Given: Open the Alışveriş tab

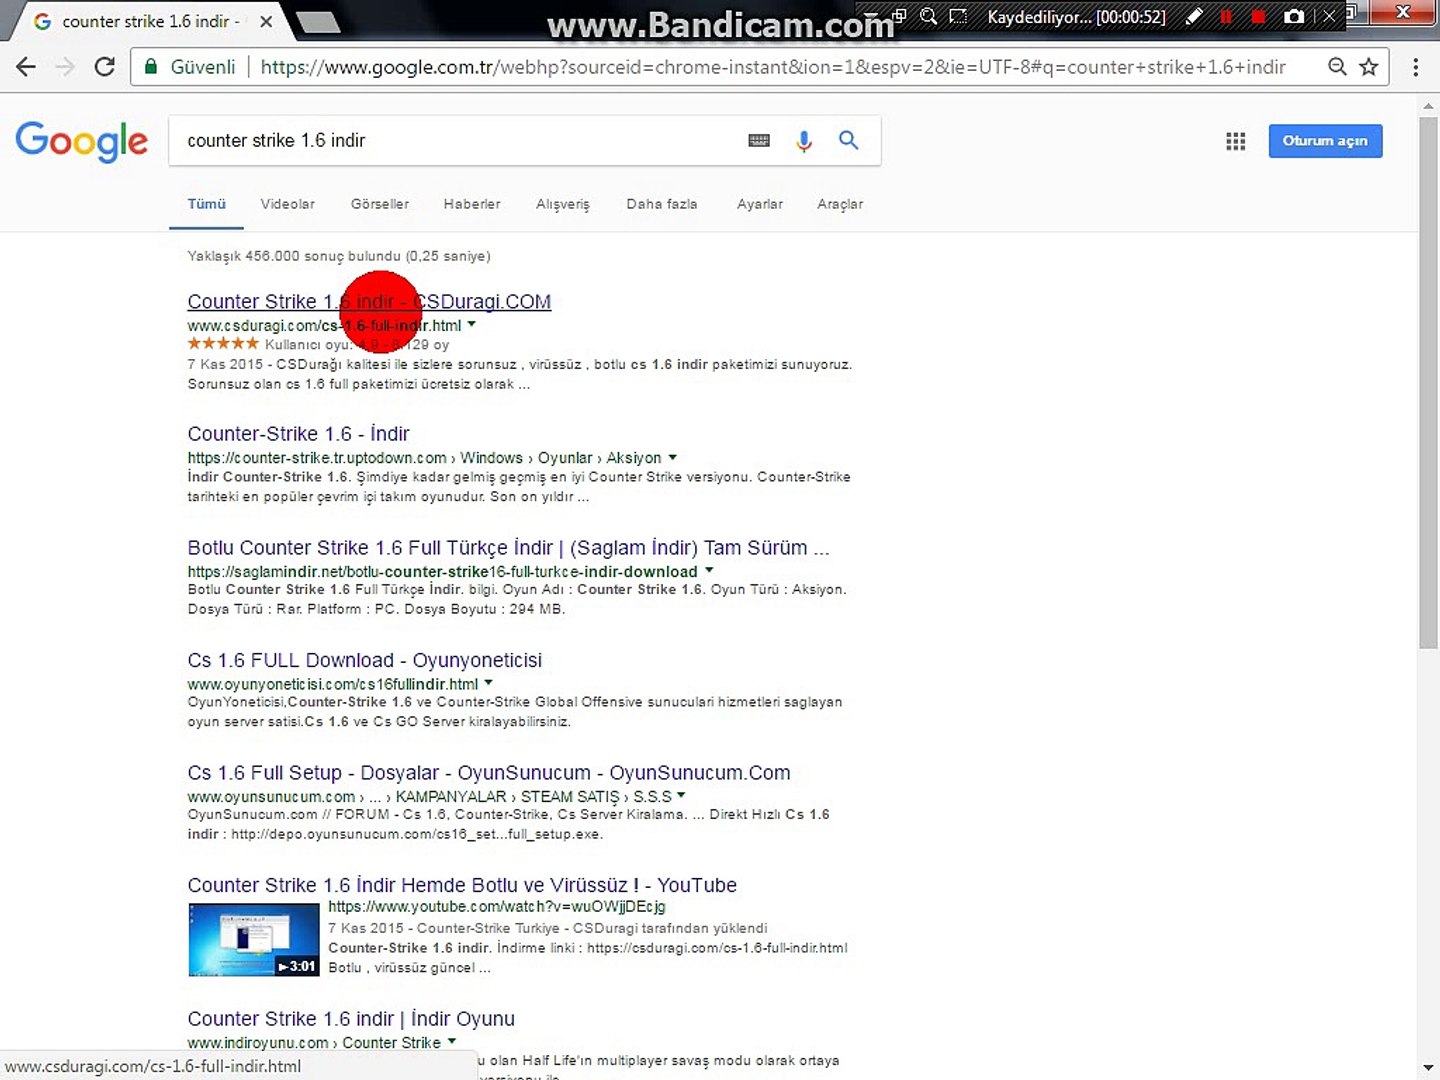Looking at the screenshot, I should (x=563, y=204).
